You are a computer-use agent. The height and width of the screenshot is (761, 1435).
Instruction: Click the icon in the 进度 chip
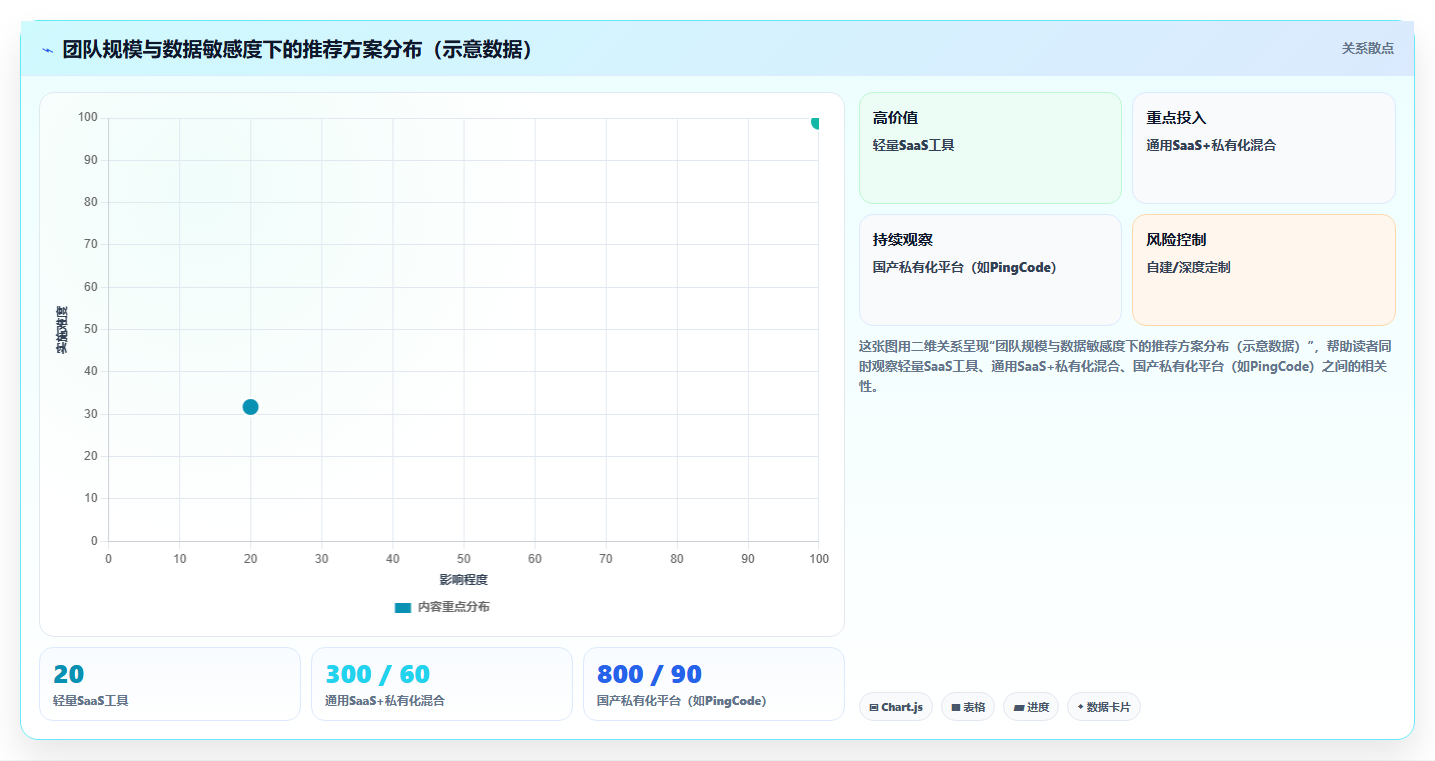[1019, 707]
